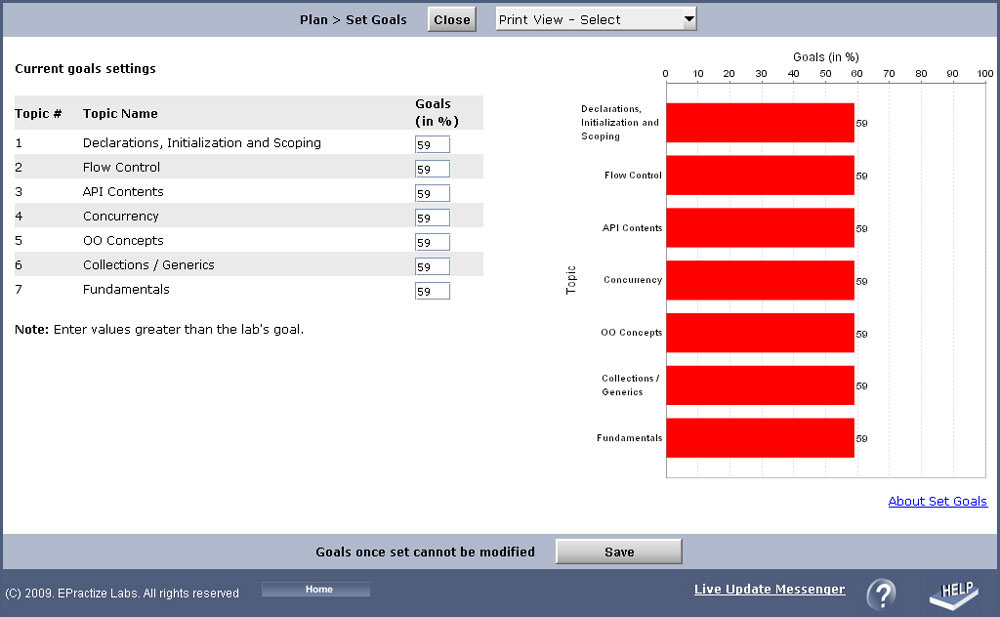Click the note about entering greater values

tap(159, 330)
